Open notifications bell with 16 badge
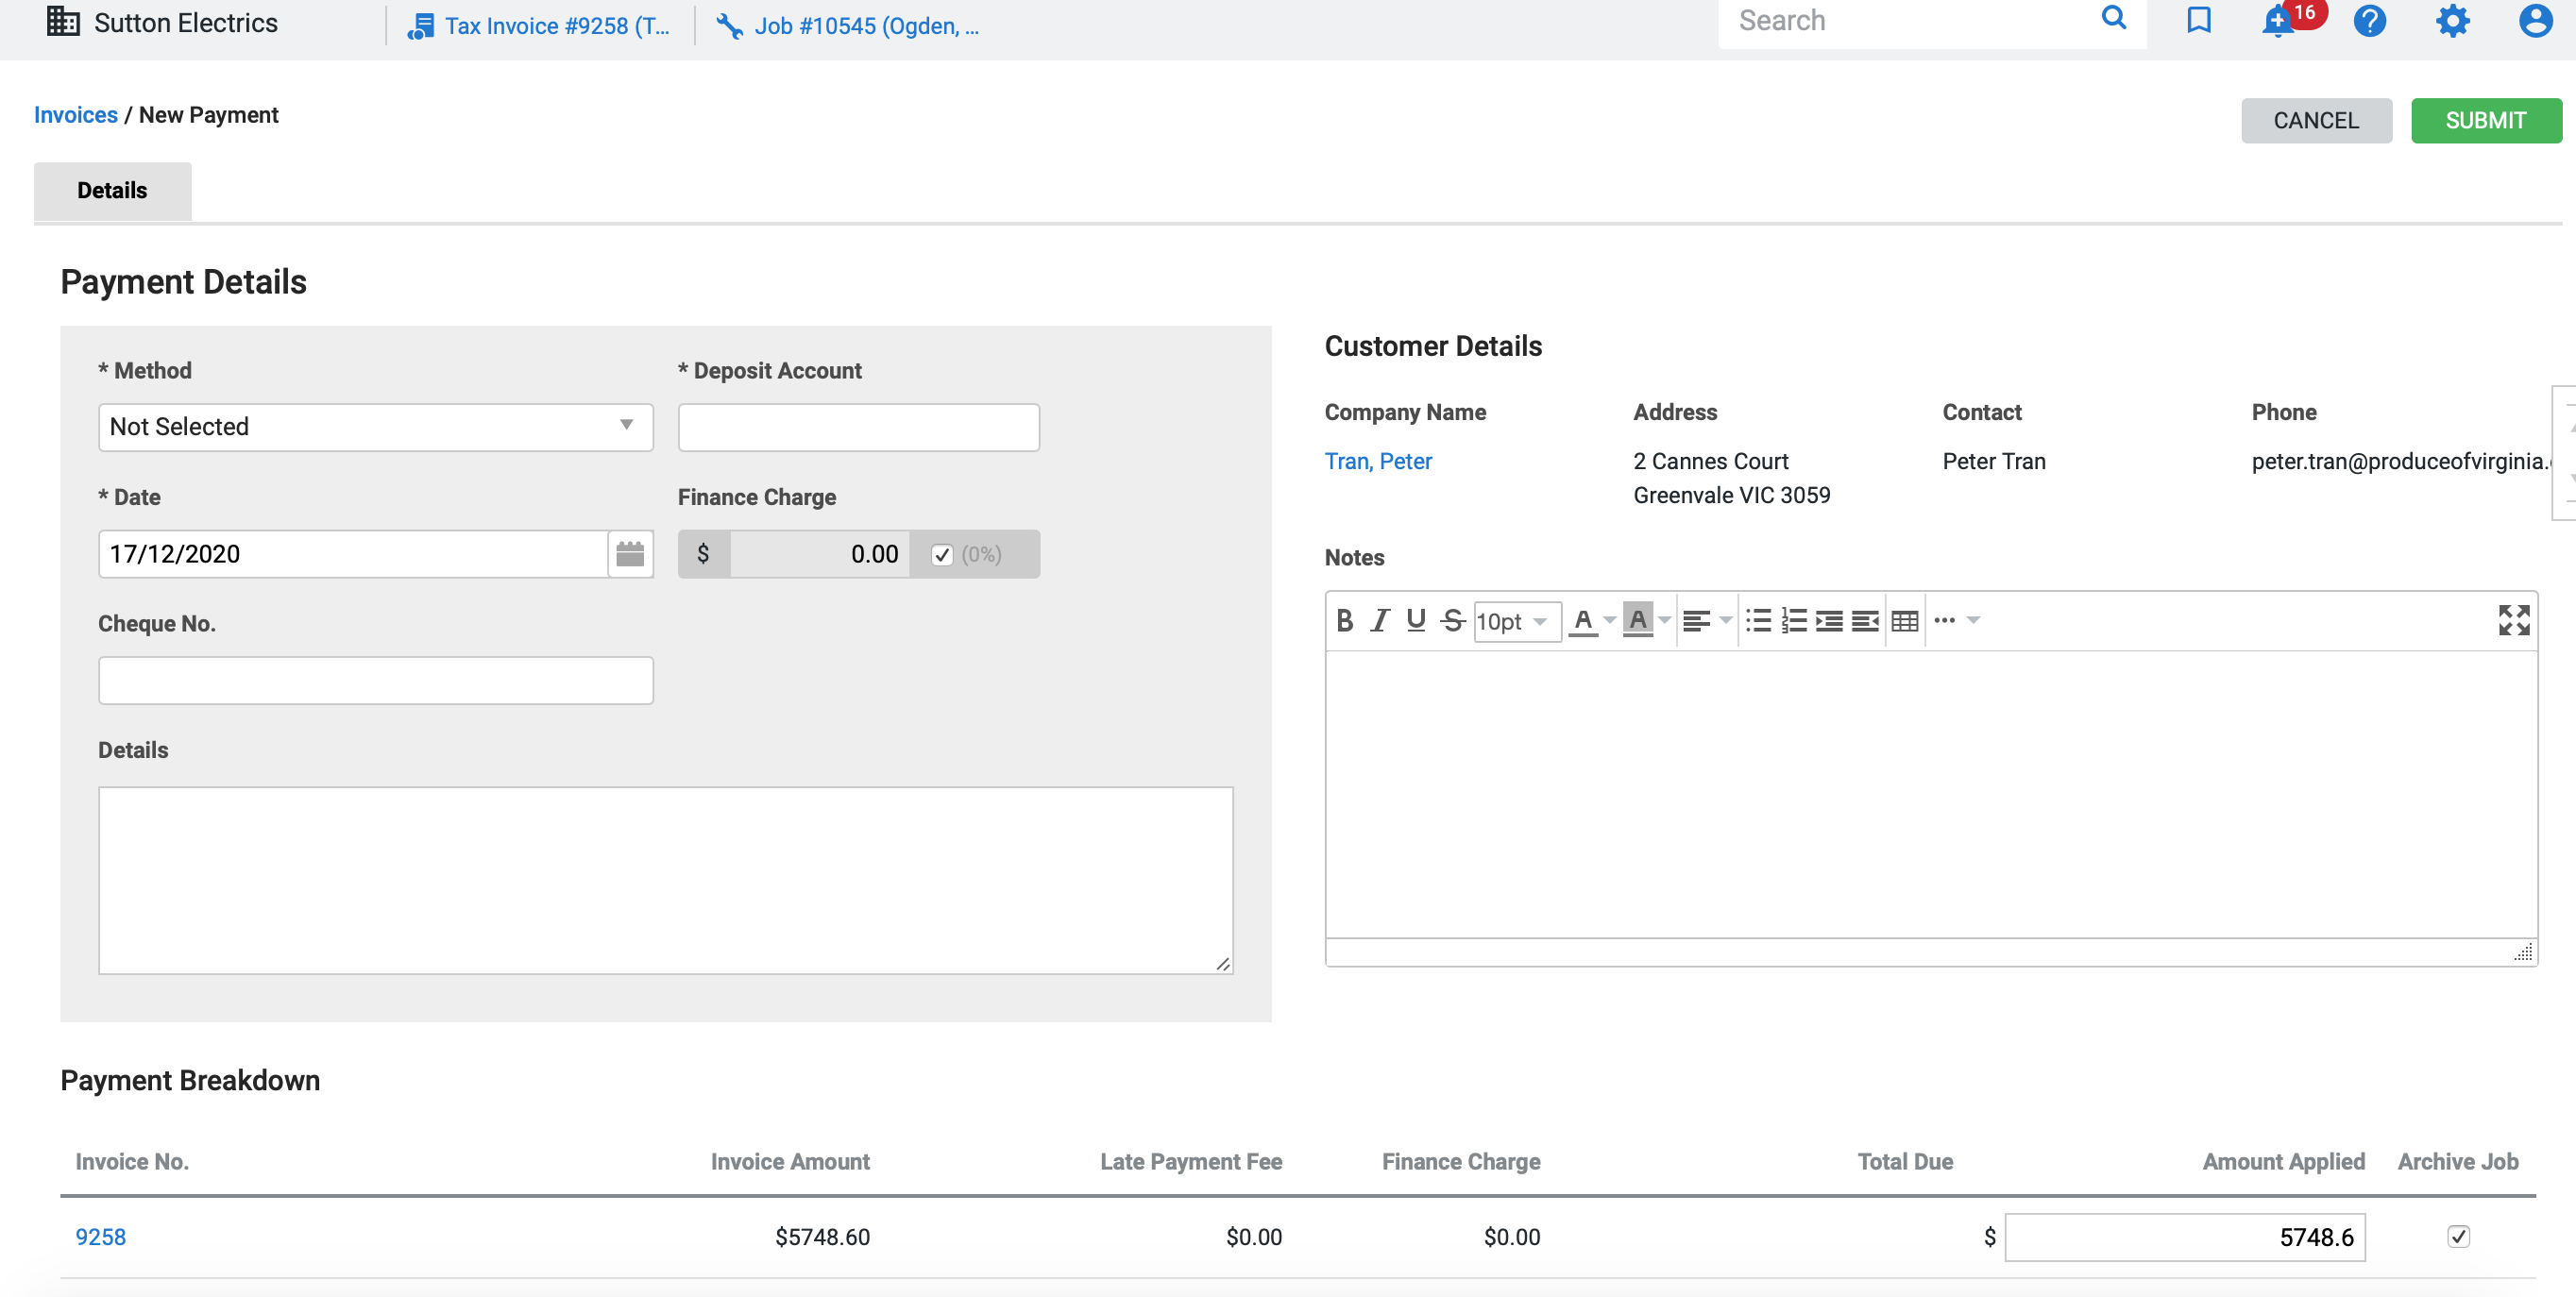 tap(2279, 21)
